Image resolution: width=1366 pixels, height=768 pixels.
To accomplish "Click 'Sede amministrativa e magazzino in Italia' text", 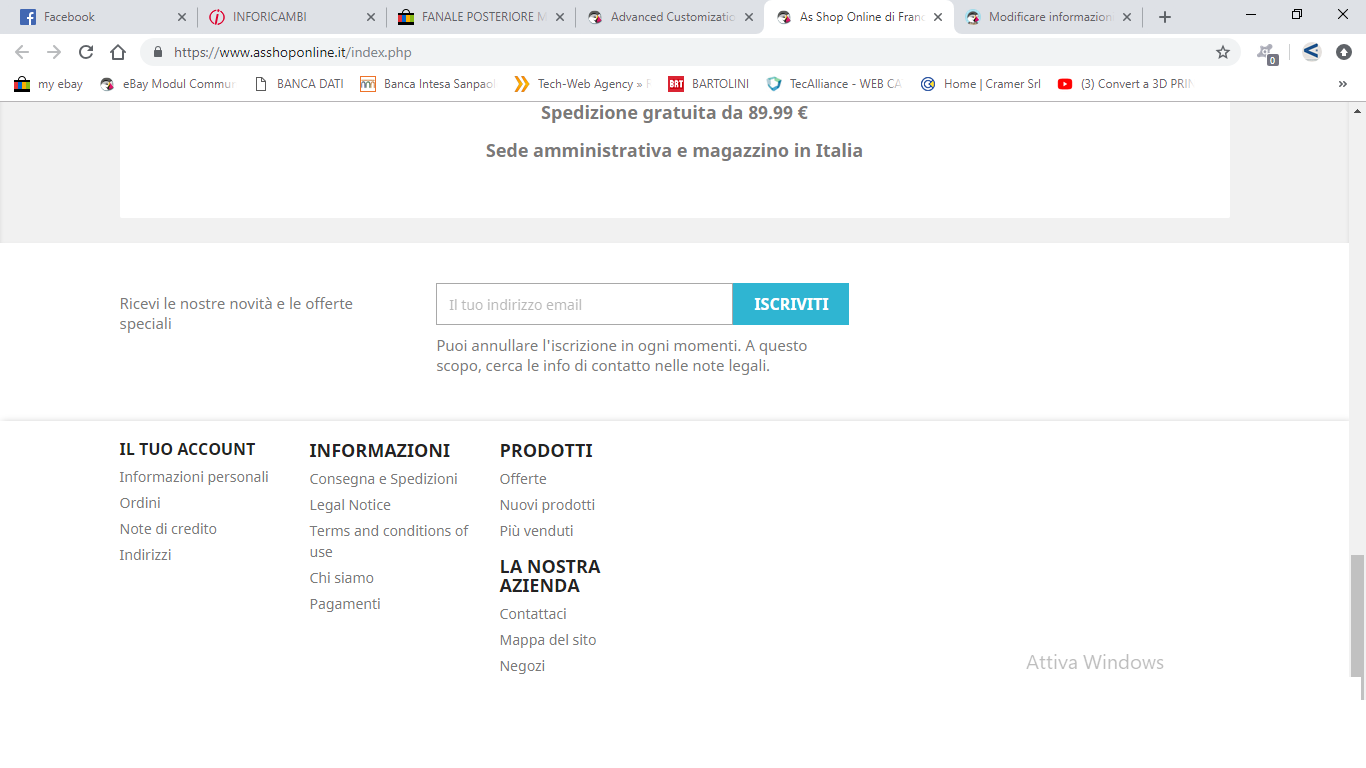I will pos(674,151).
